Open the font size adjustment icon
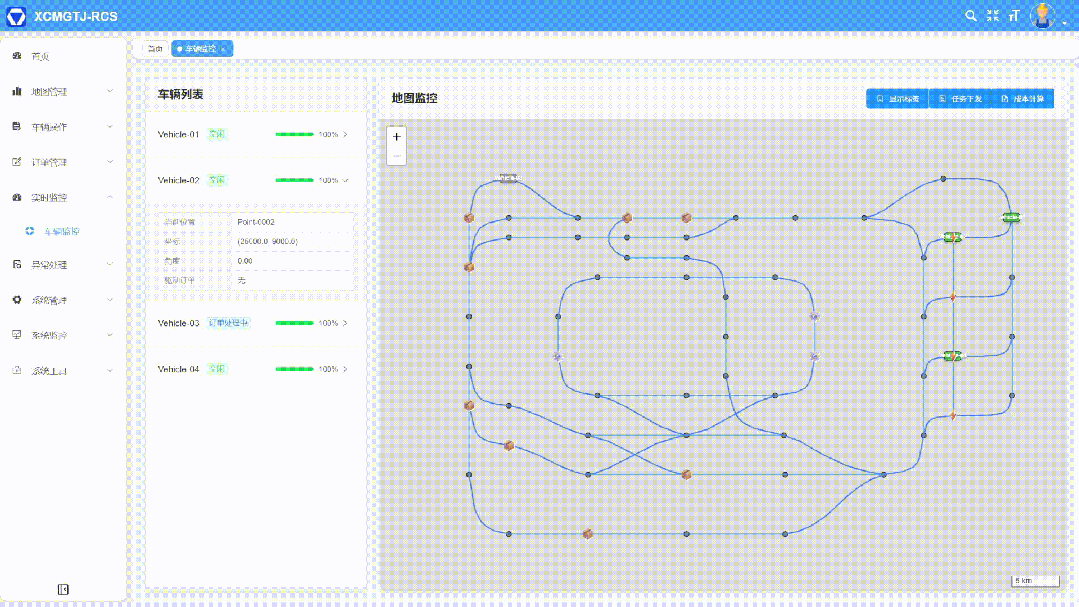This screenshot has height=607, width=1079. pos(1015,15)
